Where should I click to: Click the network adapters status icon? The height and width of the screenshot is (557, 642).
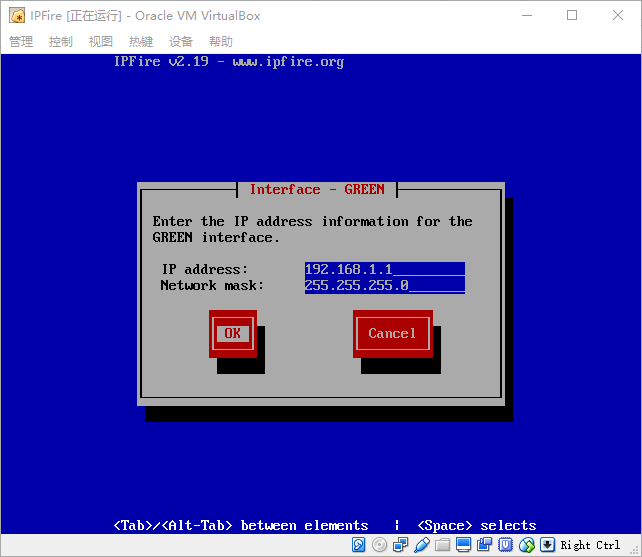coord(400,545)
